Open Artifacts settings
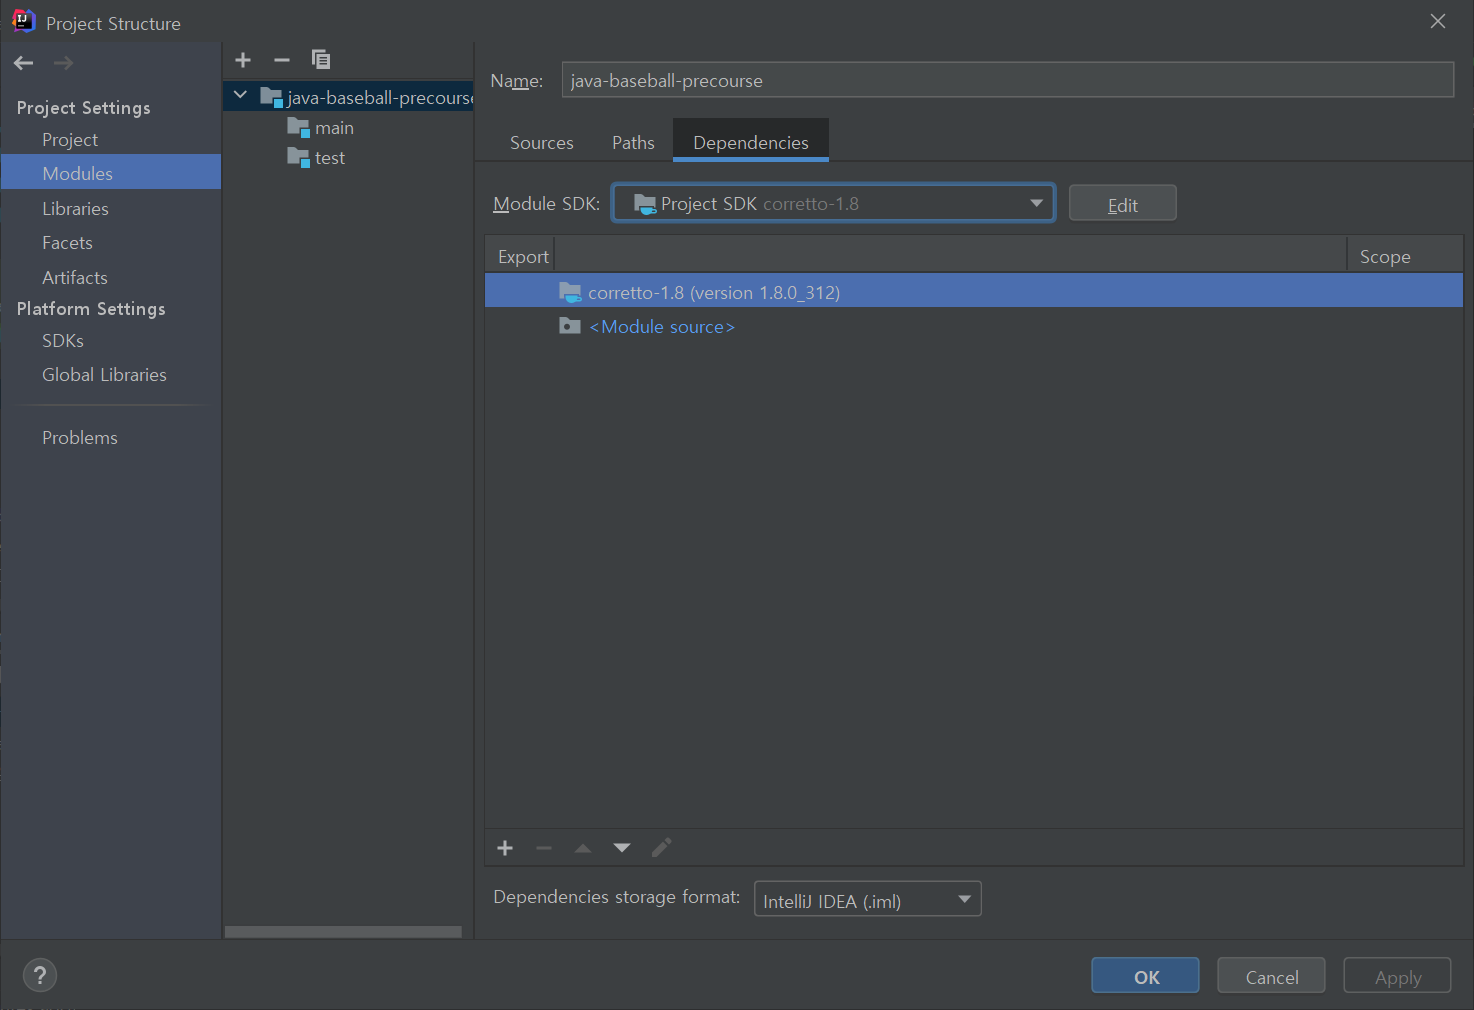The image size is (1474, 1010). pos(74,278)
